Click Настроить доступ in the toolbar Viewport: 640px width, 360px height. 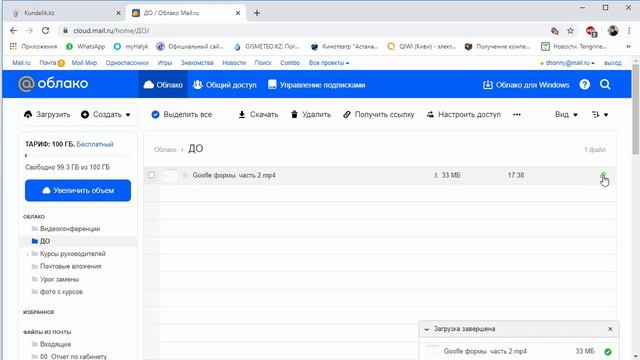[464, 115]
